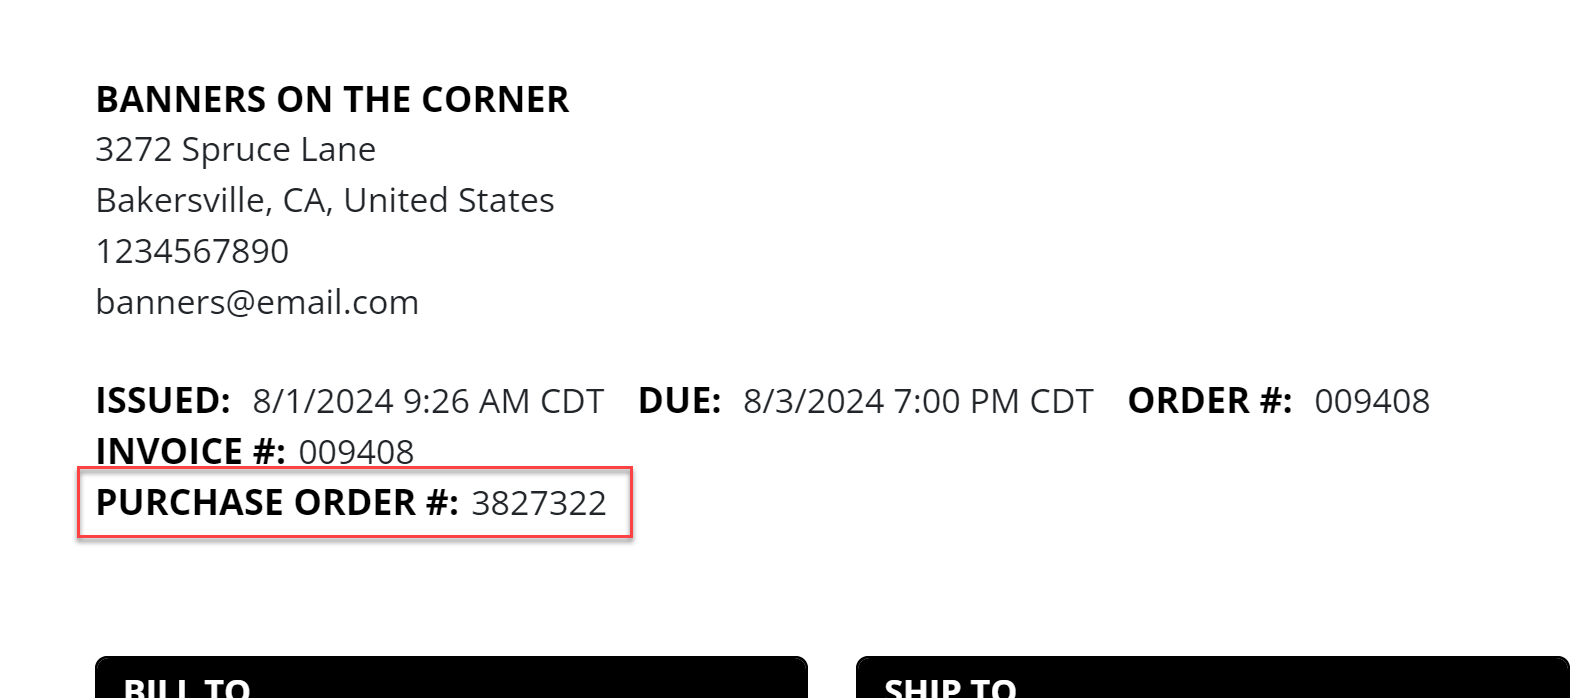Click the BILL TO section header
The width and height of the screenshot is (1595, 698).
187,688
